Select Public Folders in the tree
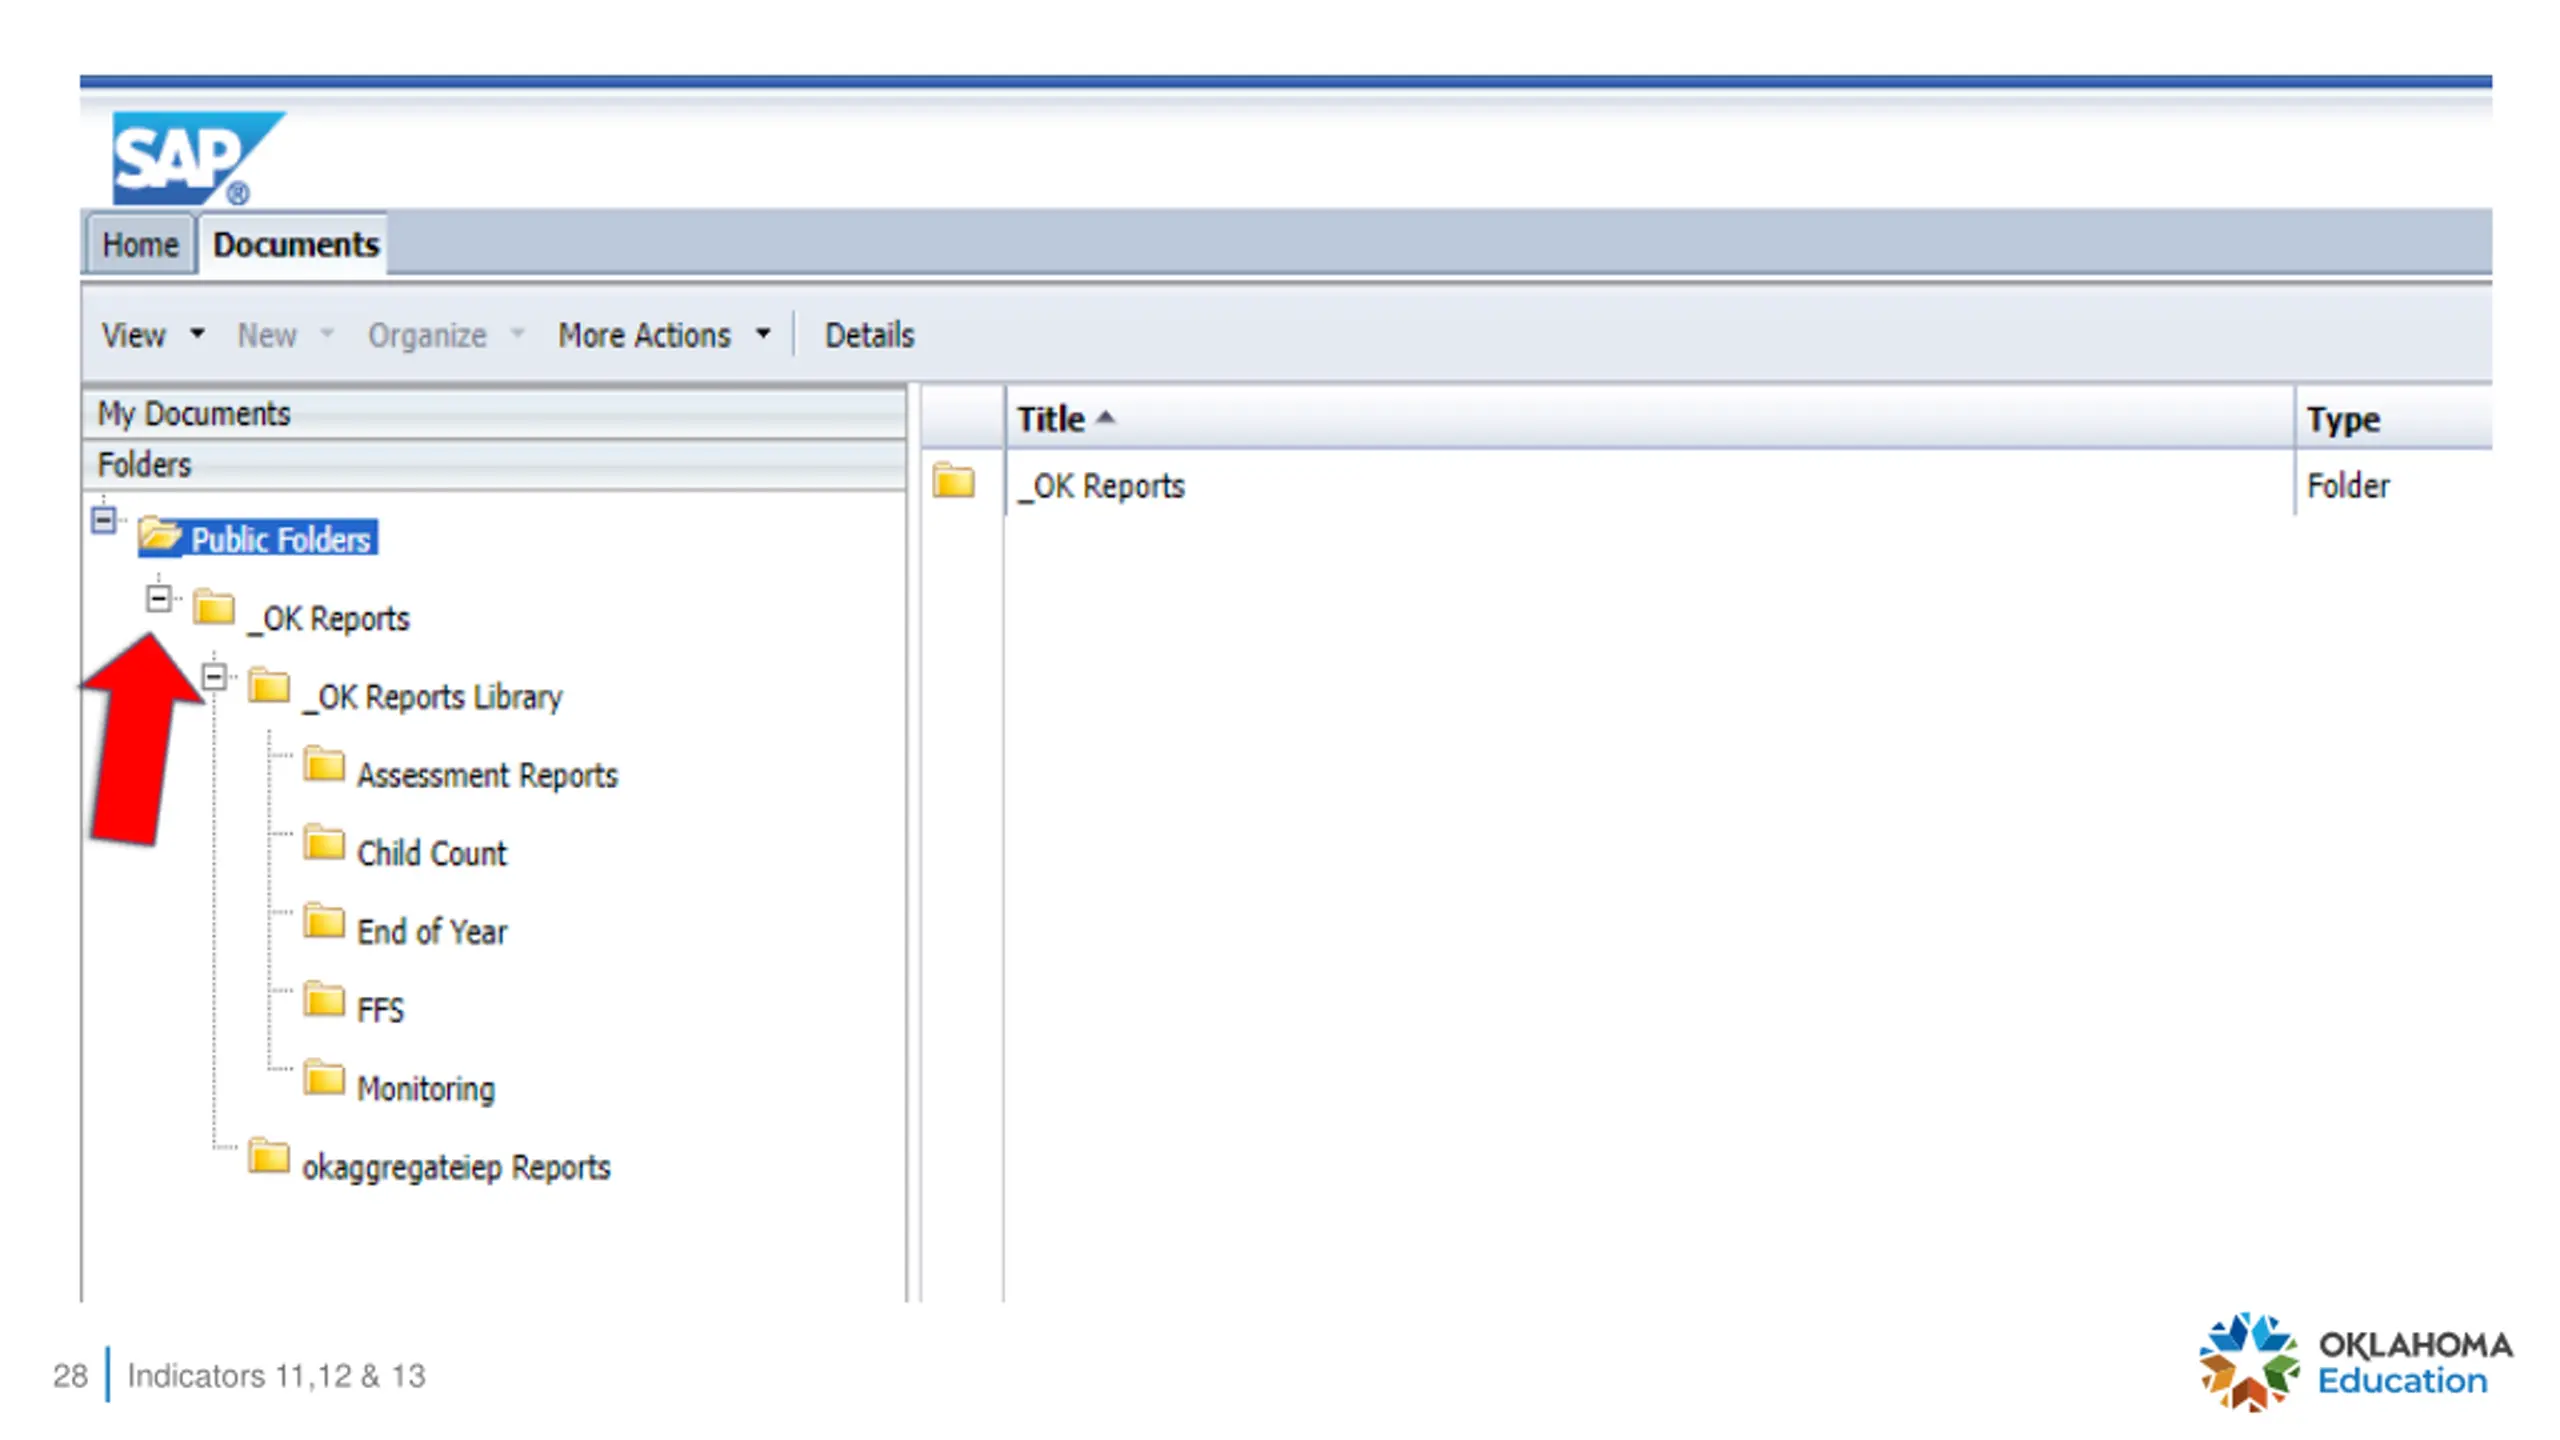Image resolution: width=2560 pixels, height=1440 pixels. pyautogui.click(x=282, y=539)
